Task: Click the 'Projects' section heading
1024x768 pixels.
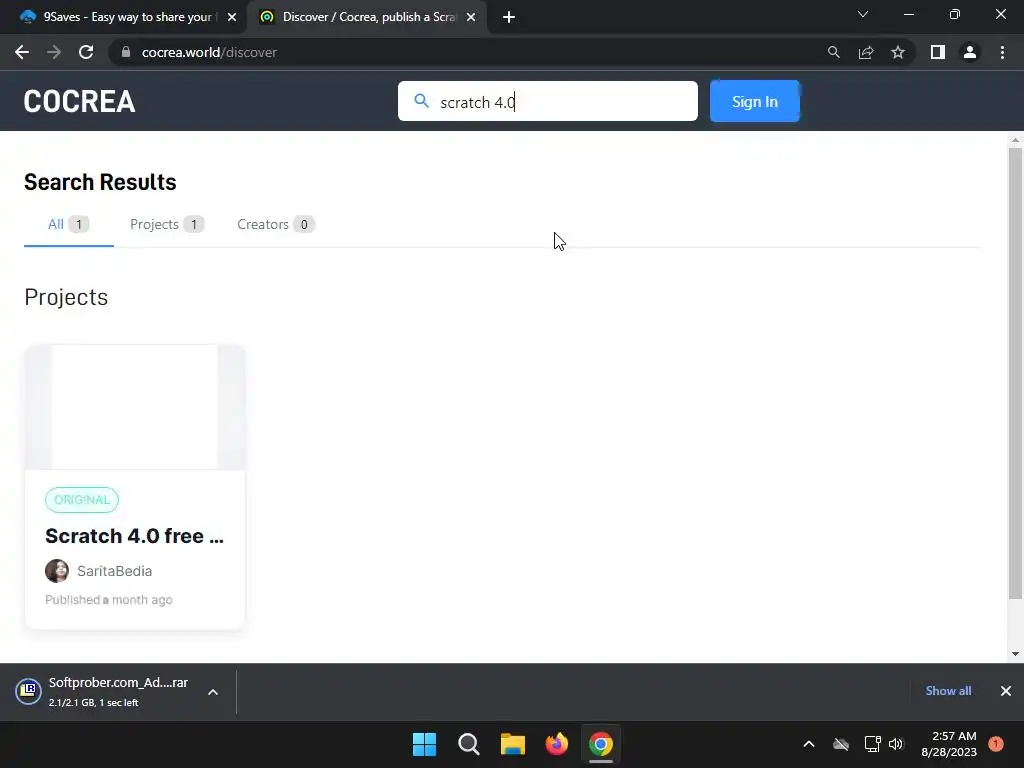Action: click(66, 297)
